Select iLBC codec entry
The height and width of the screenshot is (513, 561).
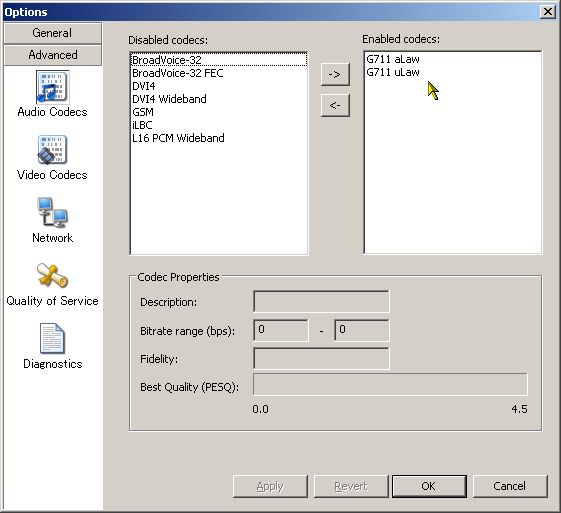[219, 125]
